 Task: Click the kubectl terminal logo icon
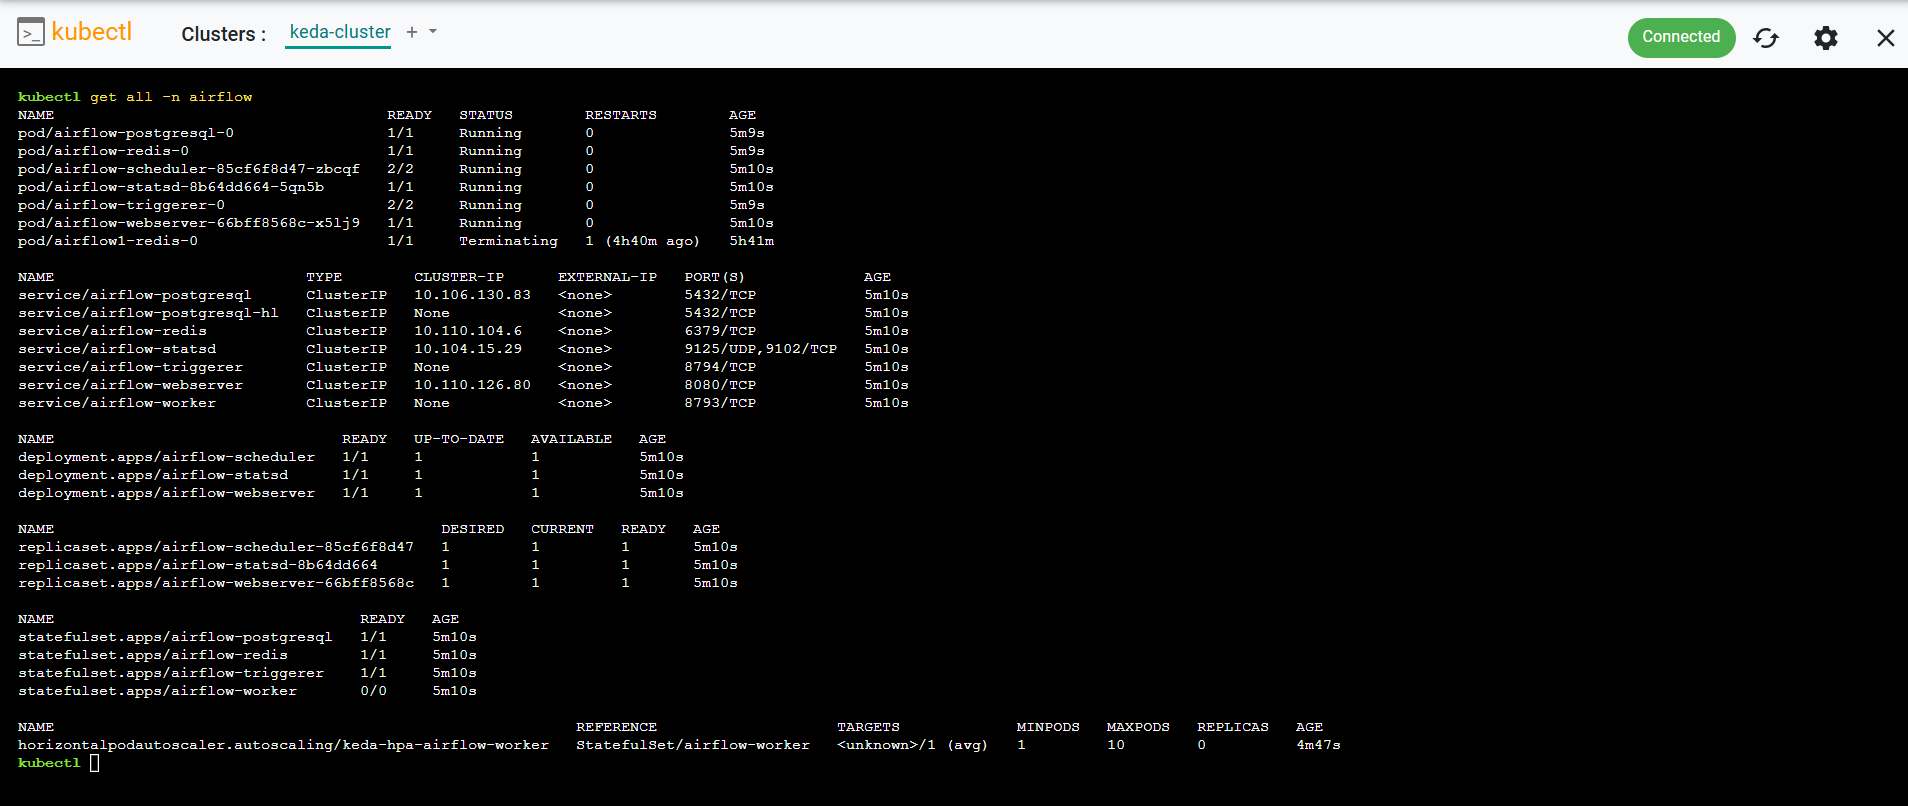pos(31,32)
